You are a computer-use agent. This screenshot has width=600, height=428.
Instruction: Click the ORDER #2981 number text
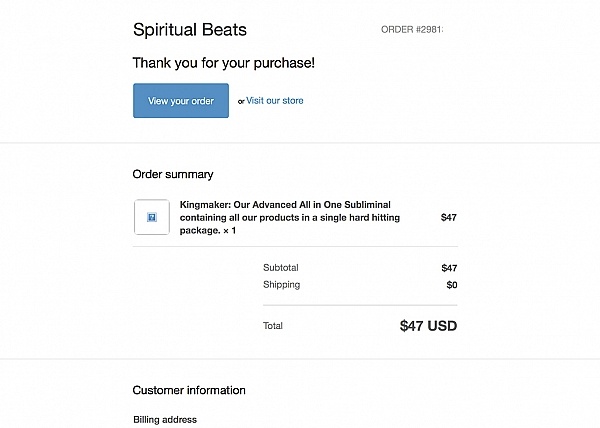(x=412, y=30)
